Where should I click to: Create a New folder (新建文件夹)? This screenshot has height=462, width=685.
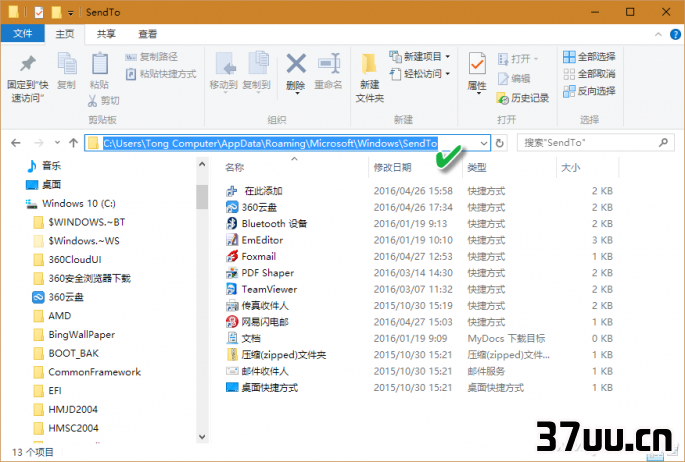pos(370,78)
